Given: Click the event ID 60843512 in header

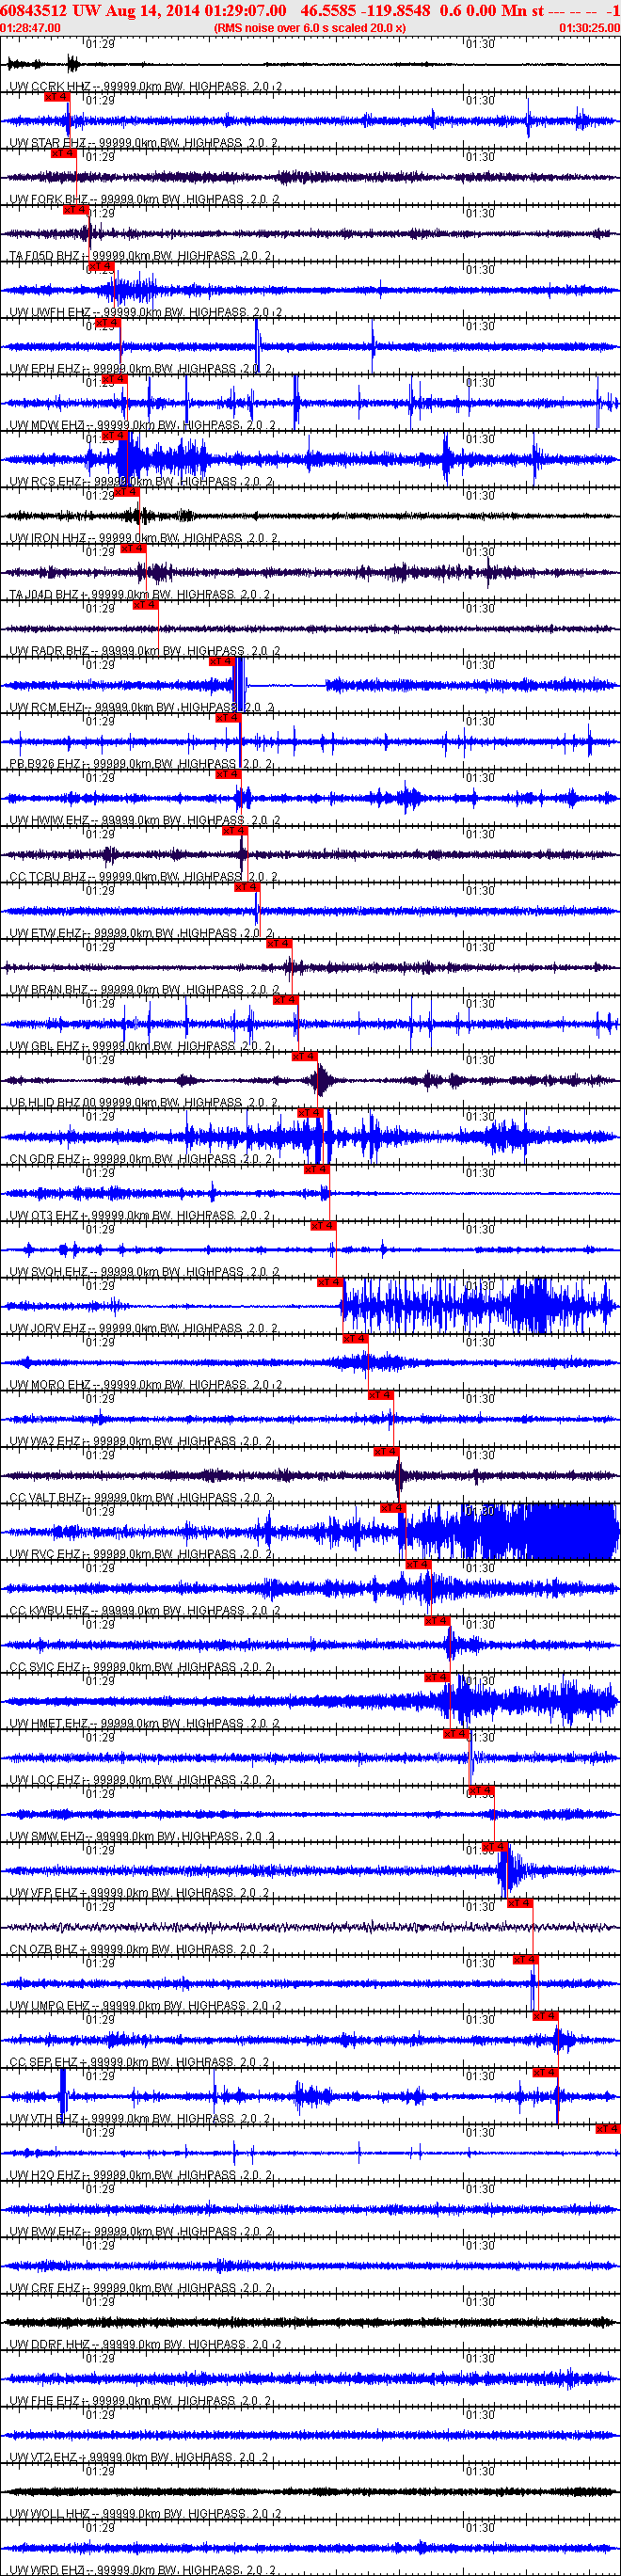Looking at the screenshot, I should point(34,11).
